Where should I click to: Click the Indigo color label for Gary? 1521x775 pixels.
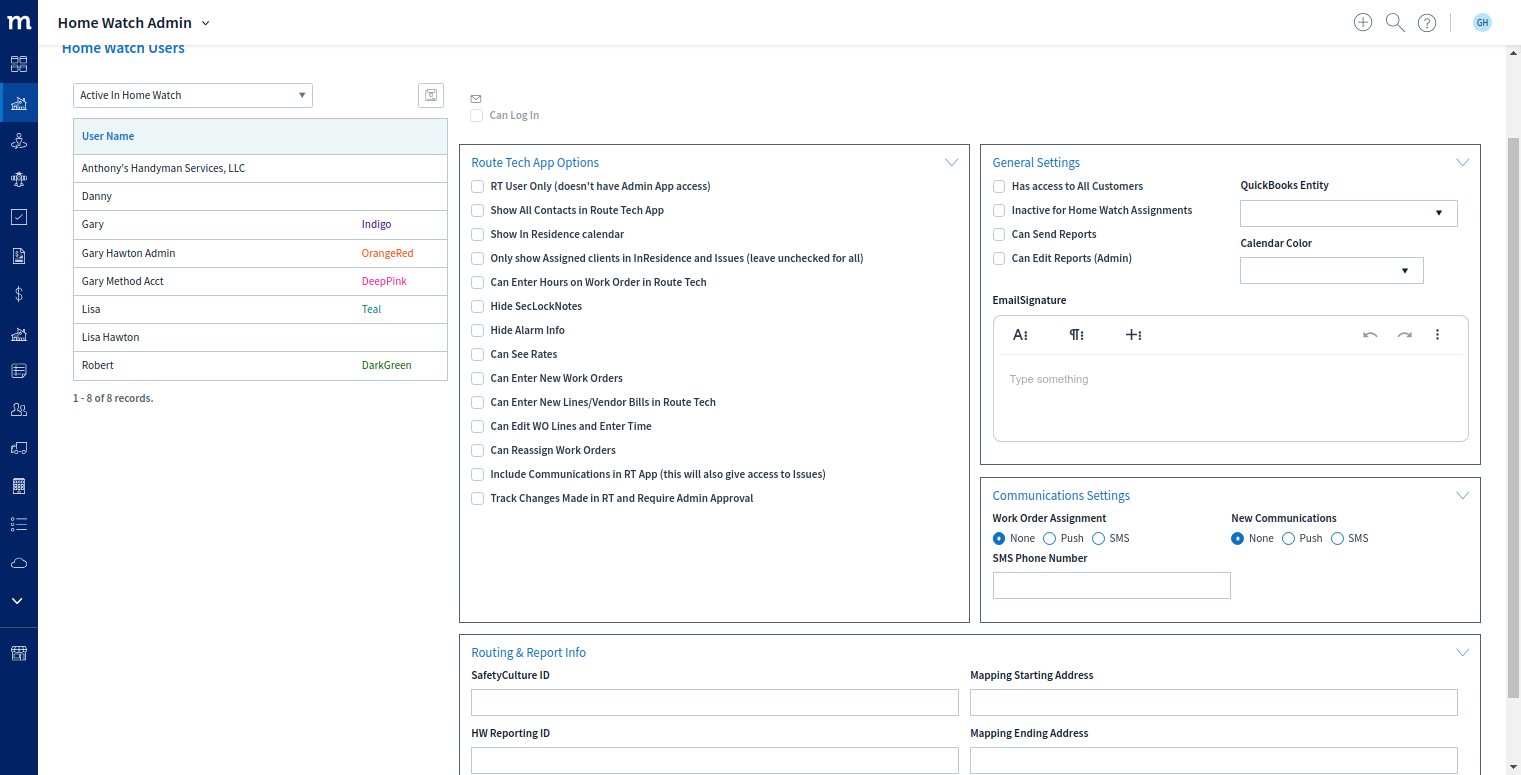pos(376,224)
